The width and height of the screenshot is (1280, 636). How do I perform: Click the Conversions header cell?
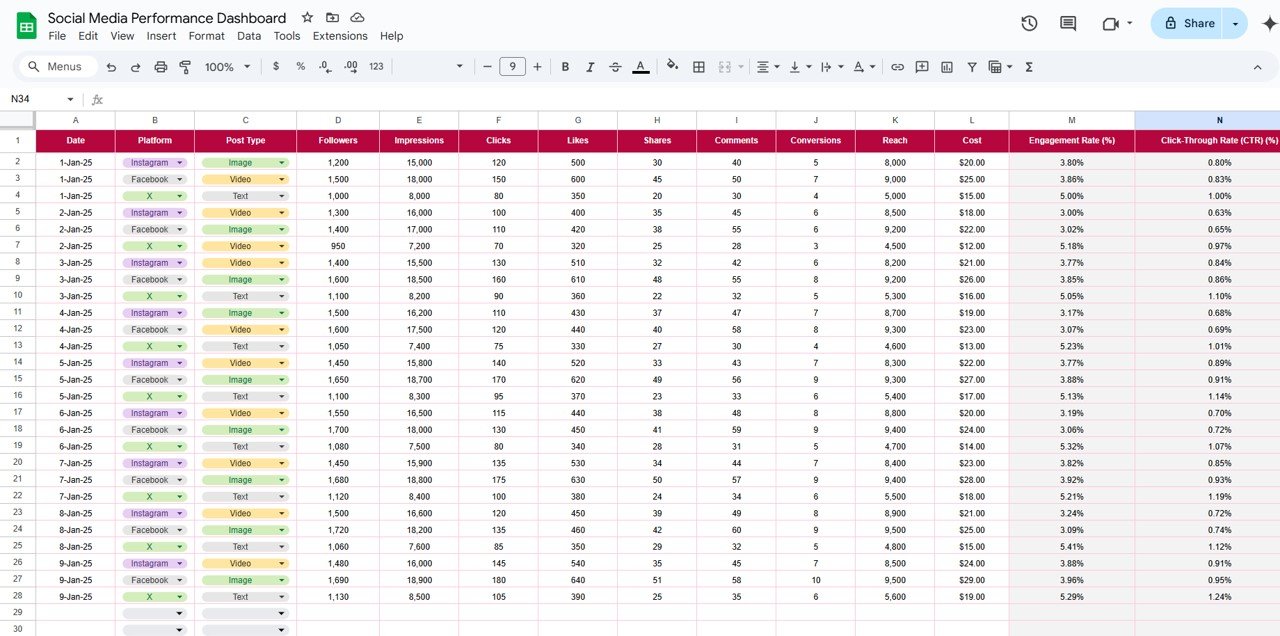(x=815, y=141)
